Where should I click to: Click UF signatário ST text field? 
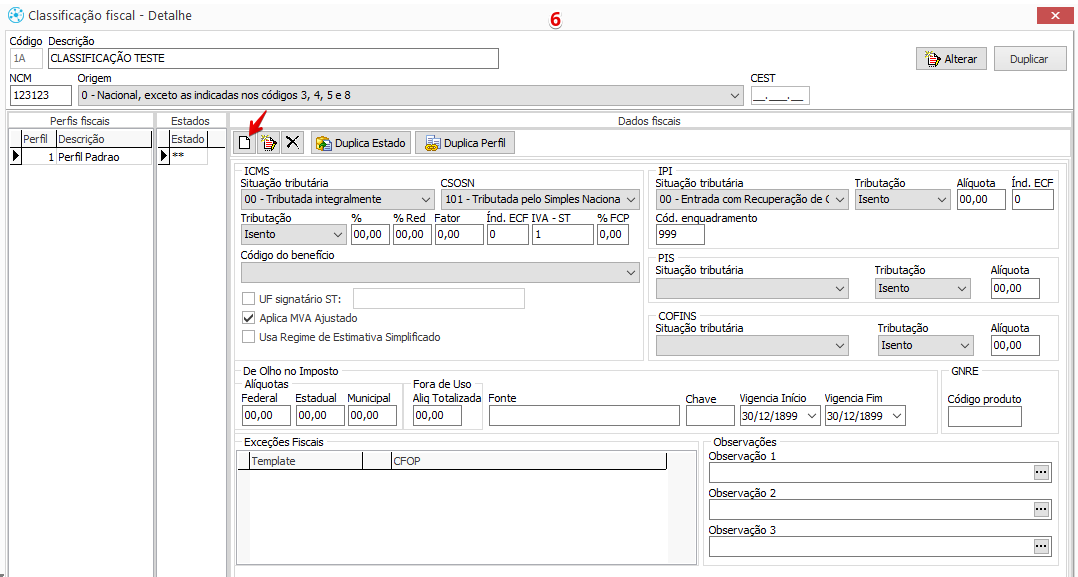click(x=439, y=299)
